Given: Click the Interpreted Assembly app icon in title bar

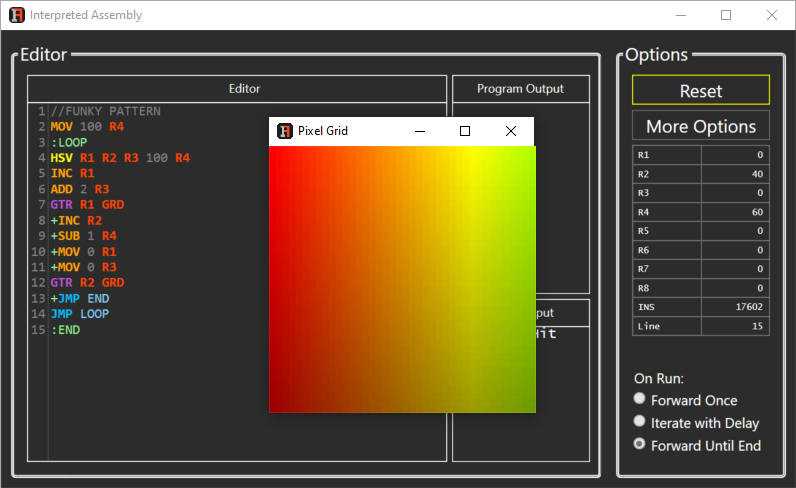Looking at the screenshot, I should tap(17, 15).
